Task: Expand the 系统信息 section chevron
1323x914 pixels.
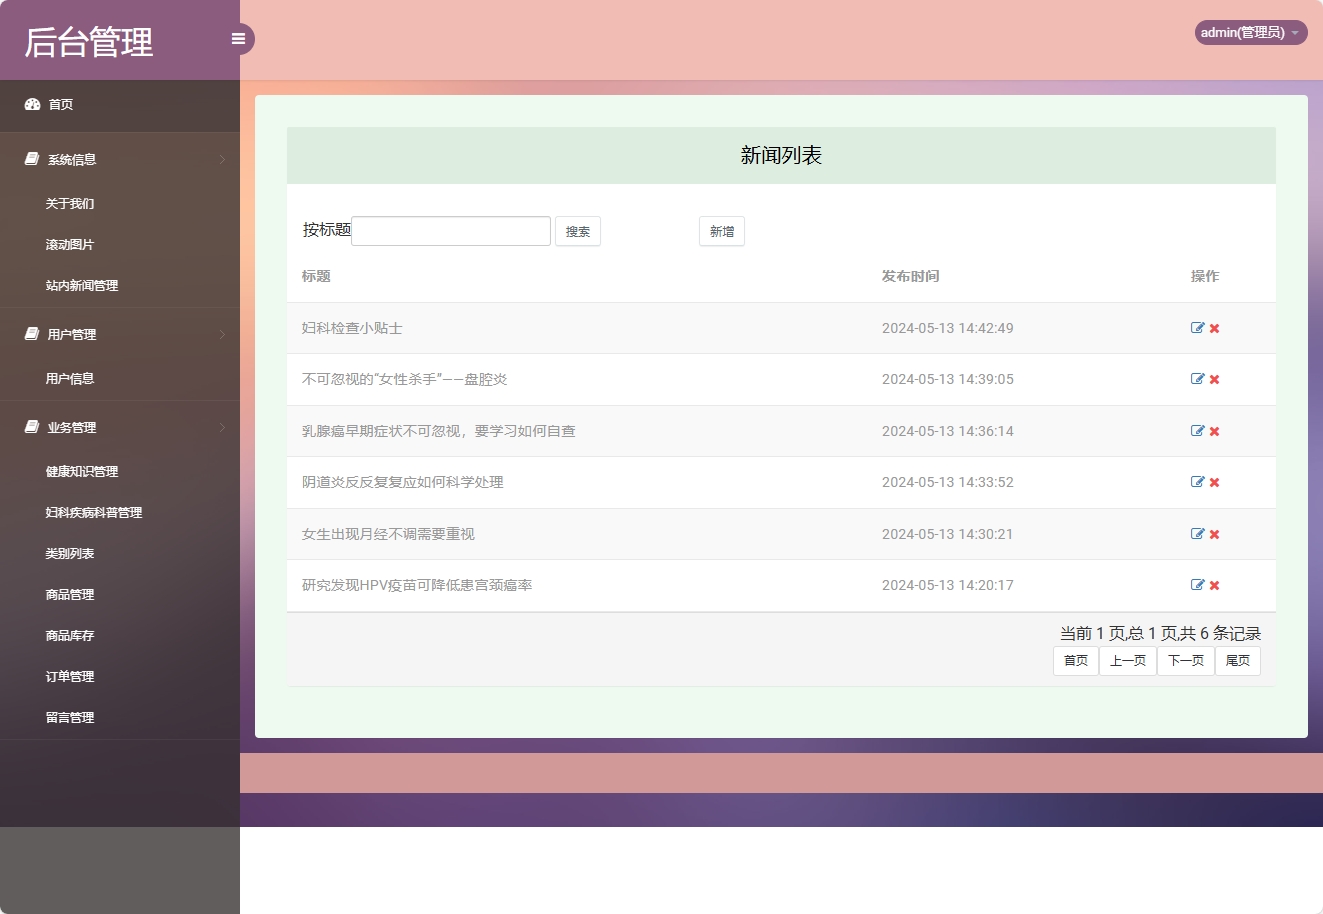Action: coord(222,159)
